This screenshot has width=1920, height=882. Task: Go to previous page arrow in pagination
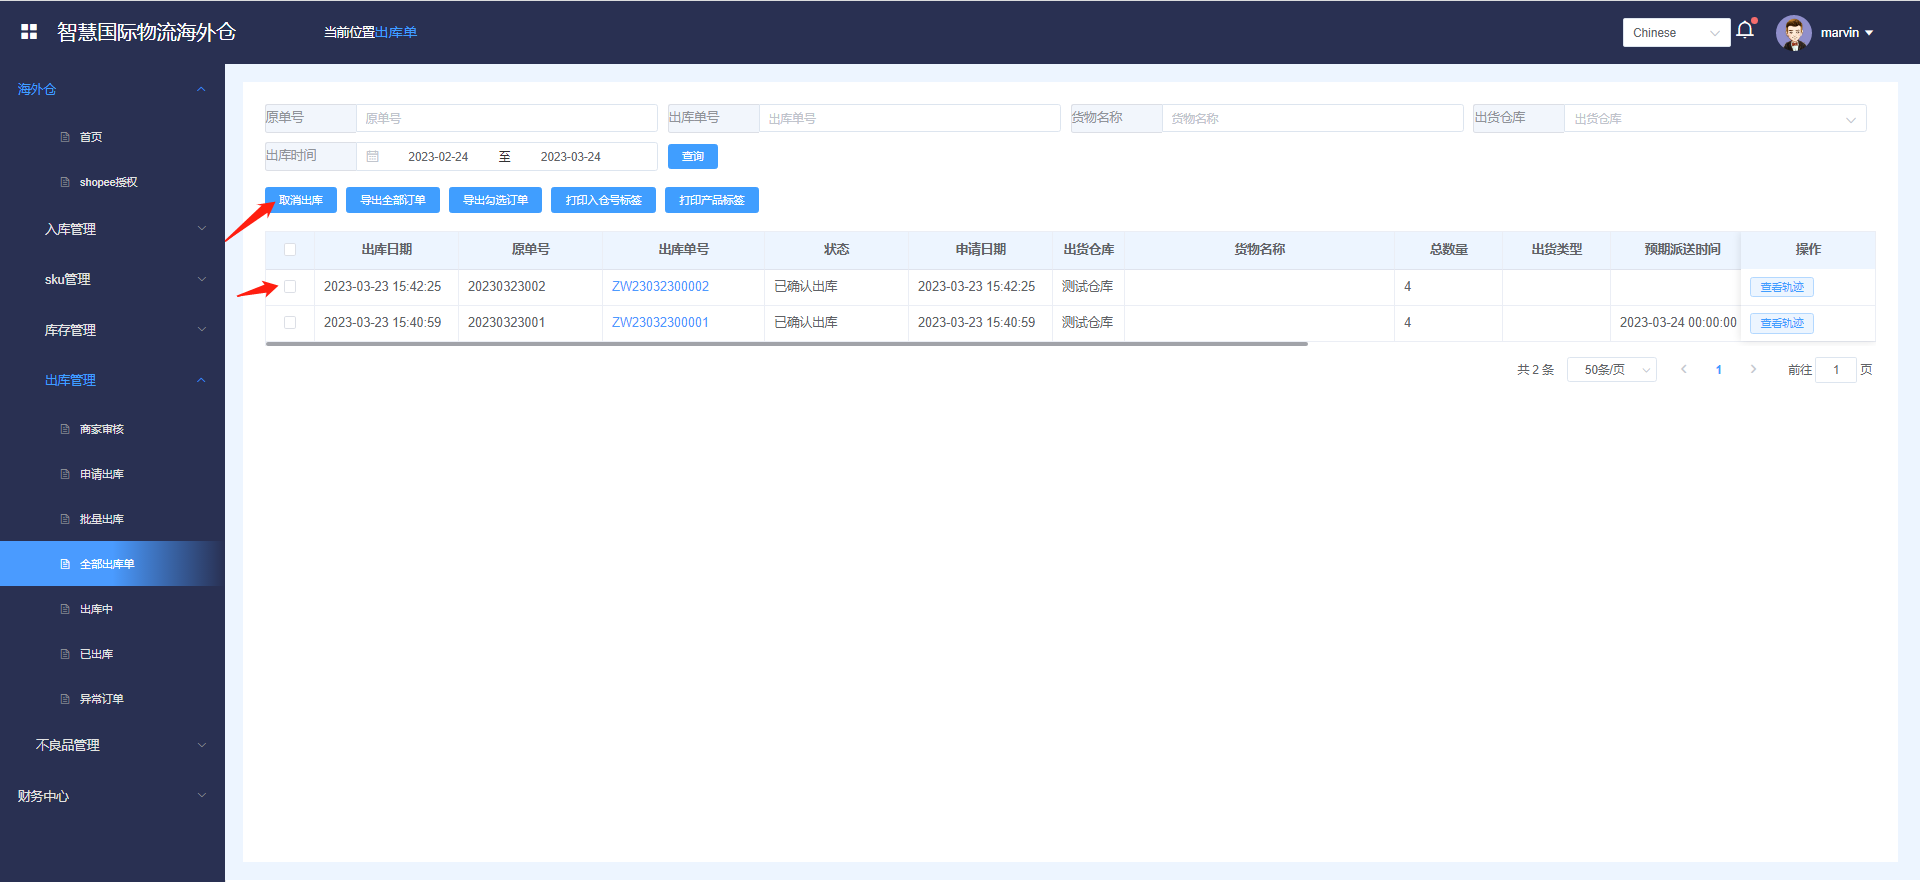[1684, 370]
